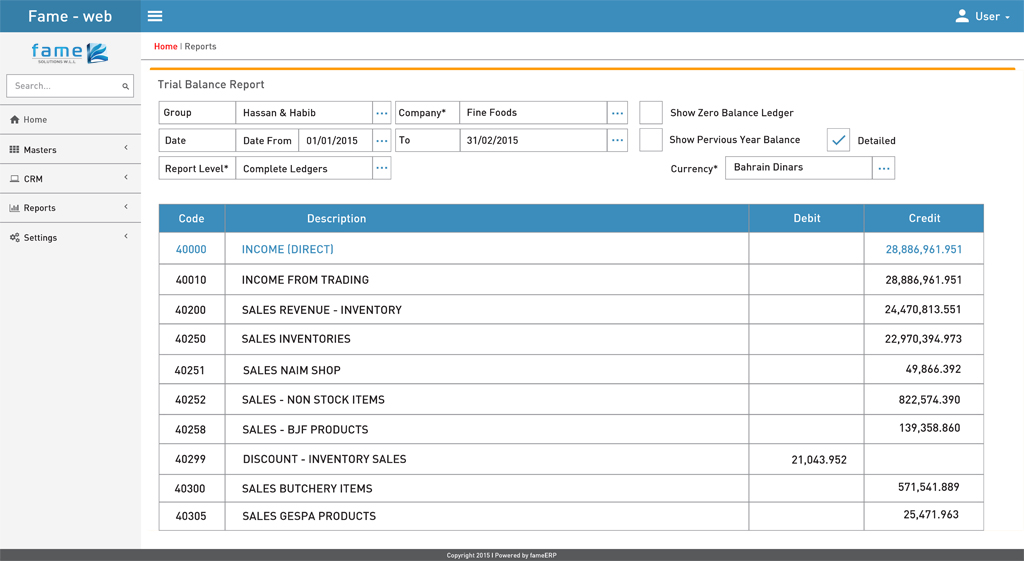Viewport: 1024px width, 561px height.
Task: Click the search magnifier icon
Action: pos(125,86)
